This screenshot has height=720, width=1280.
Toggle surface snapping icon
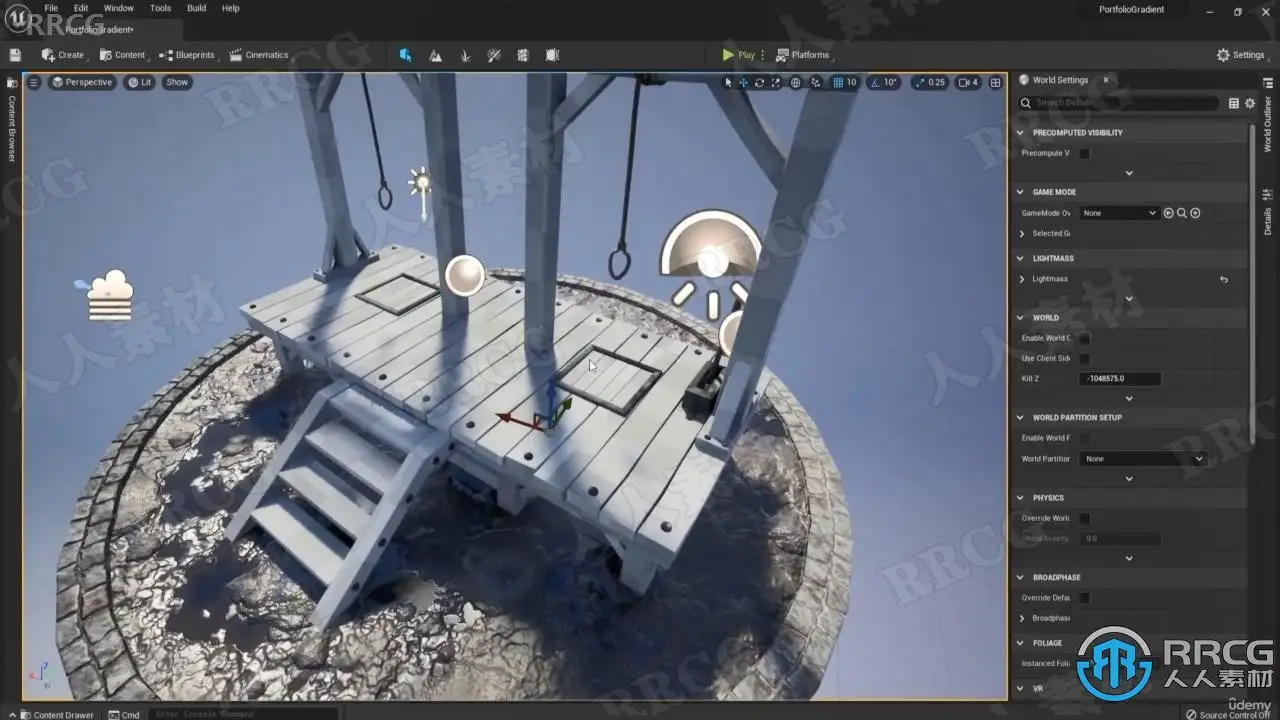[x=817, y=82]
